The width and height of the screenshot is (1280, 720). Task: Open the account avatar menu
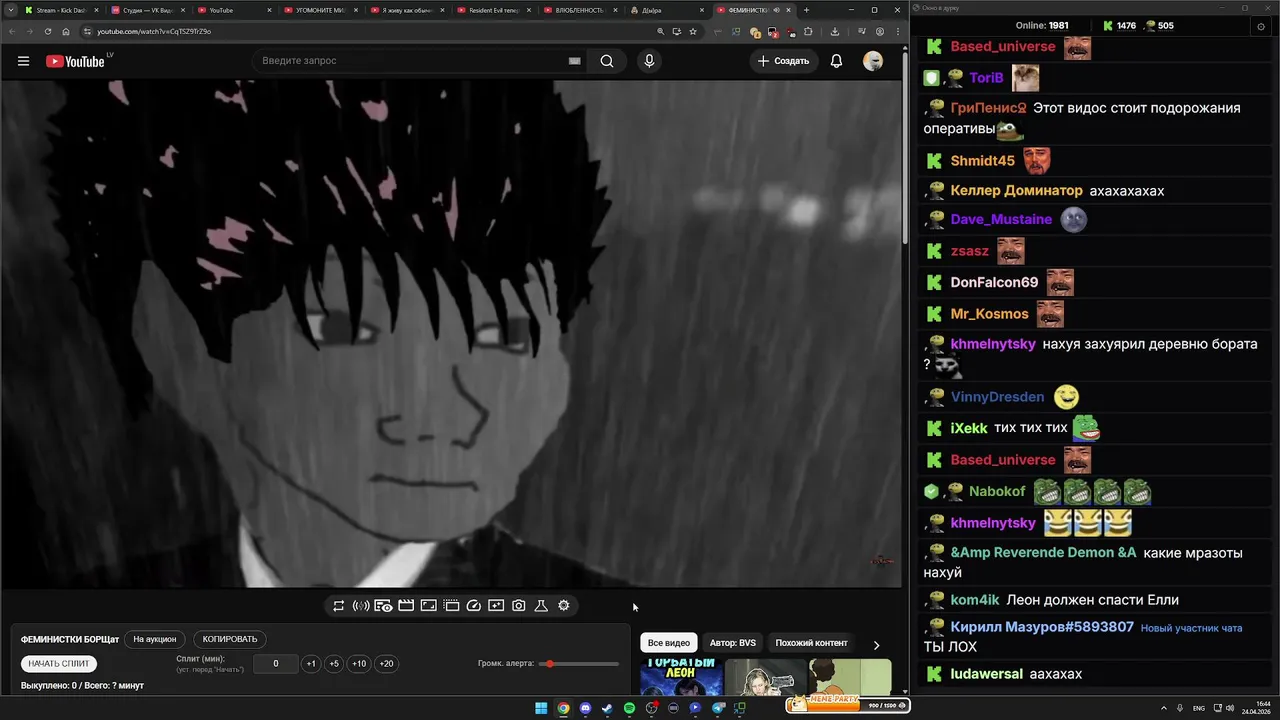pos(873,61)
